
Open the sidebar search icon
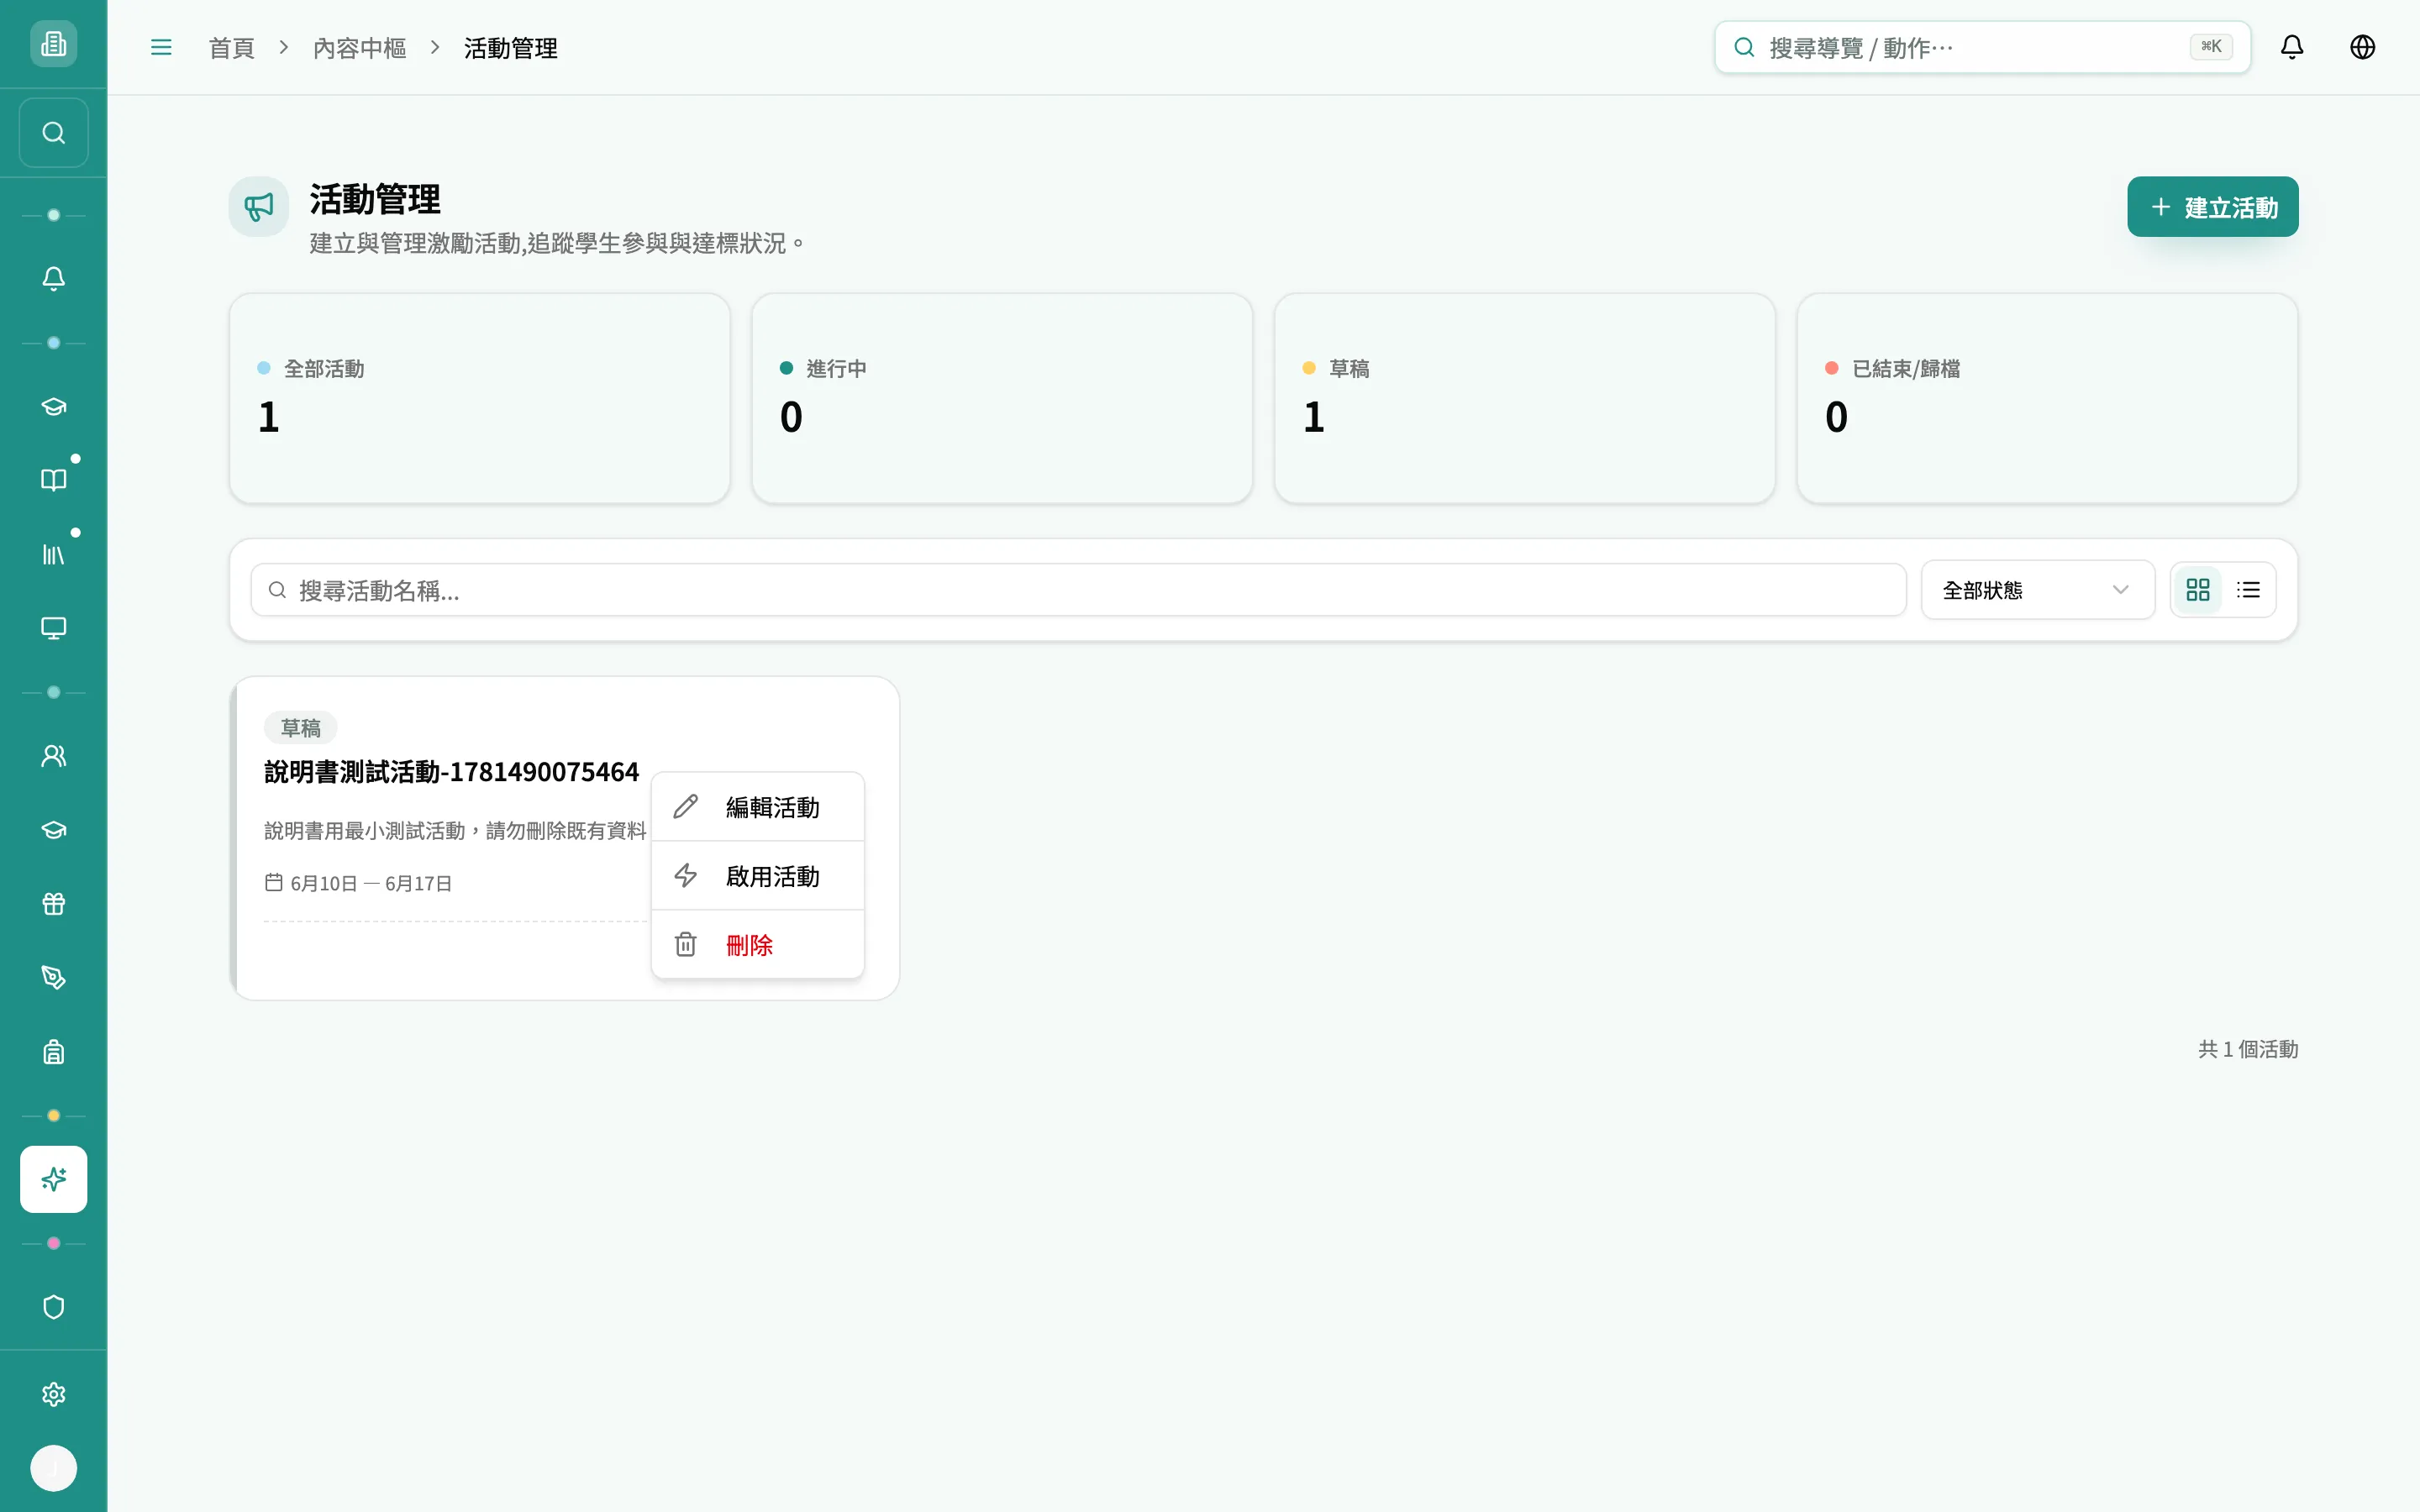53,133
